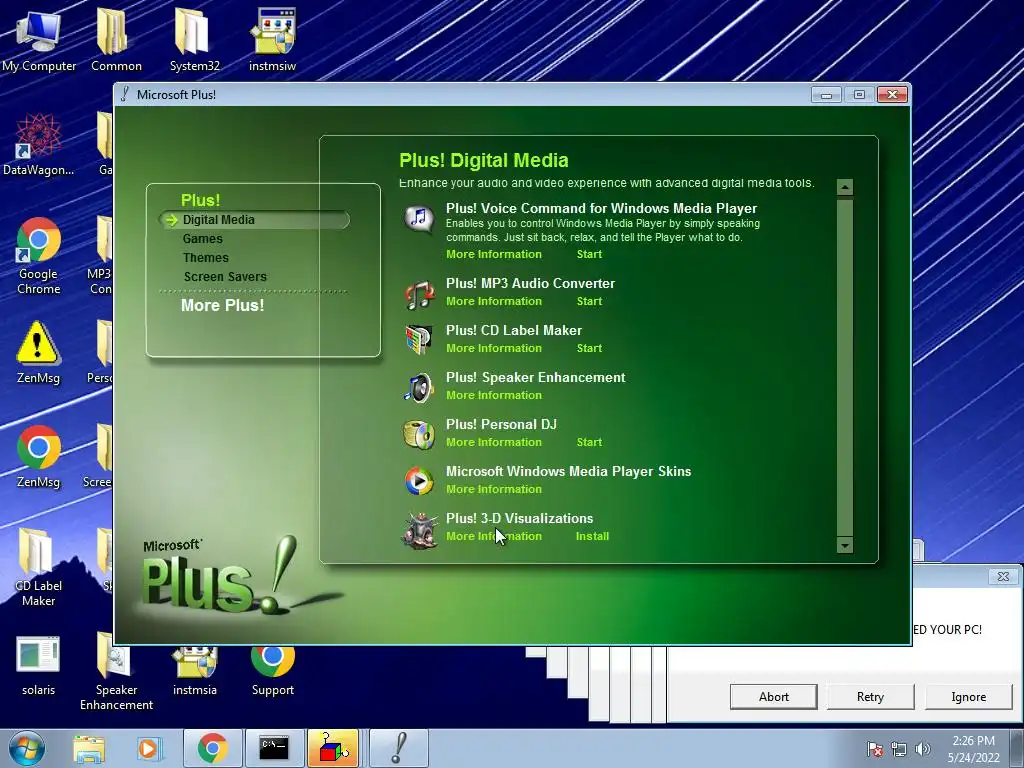Open My Computer desktop icon
Image resolution: width=1024 pixels, height=768 pixels.
39,39
